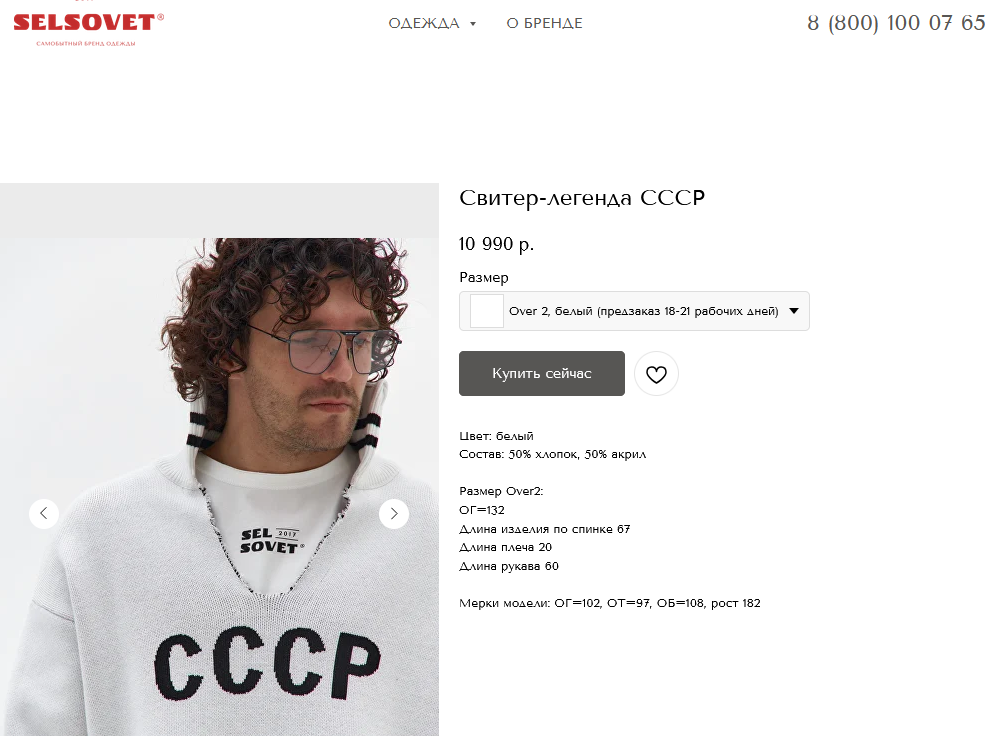The width and height of the screenshot is (994, 736).
Task: Go to the О БРЕНДЕ page
Action: pyautogui.click(x=544, y=23)
